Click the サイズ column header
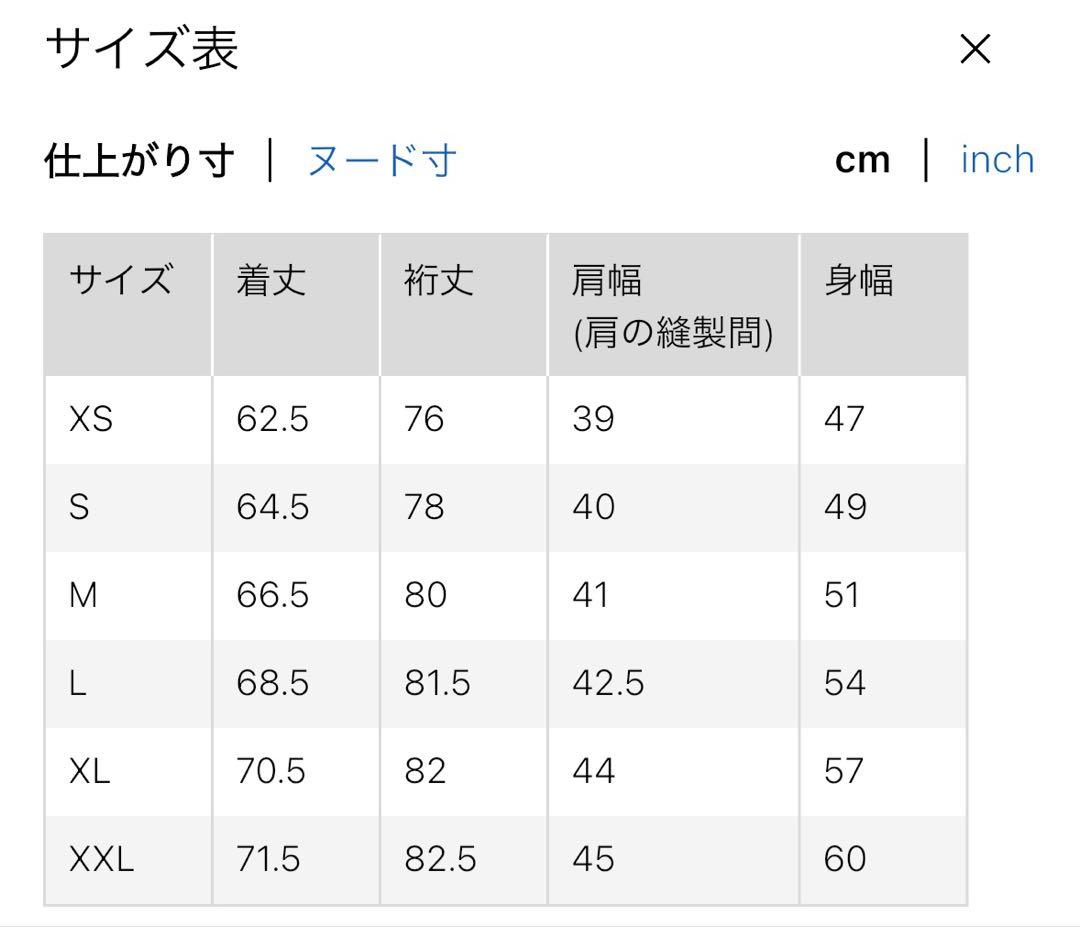This screenshot has height=927, width=1080. click(121, 280)
